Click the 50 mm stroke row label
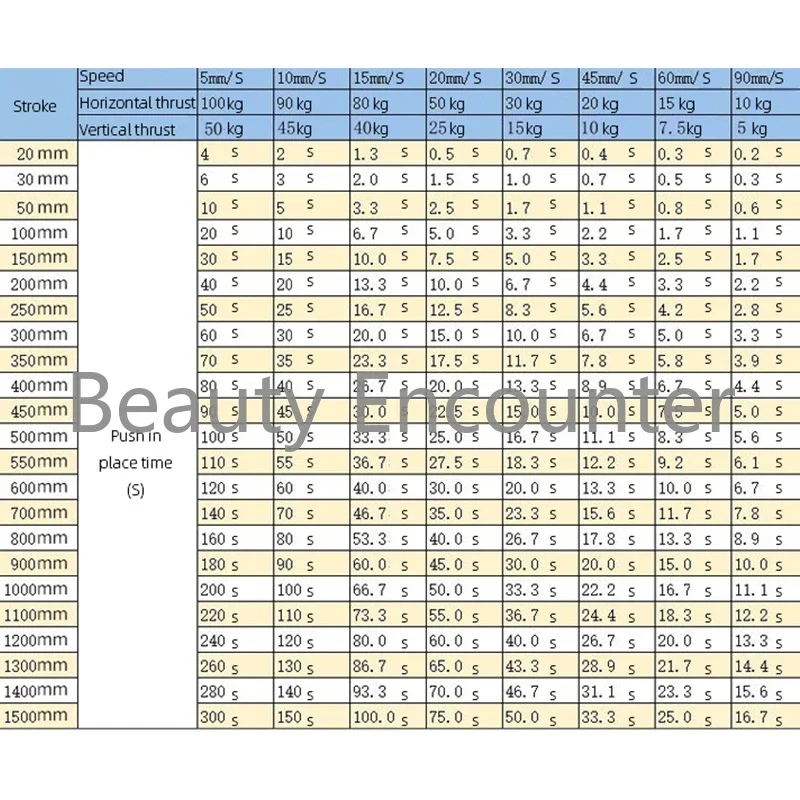 click(38, 207)
